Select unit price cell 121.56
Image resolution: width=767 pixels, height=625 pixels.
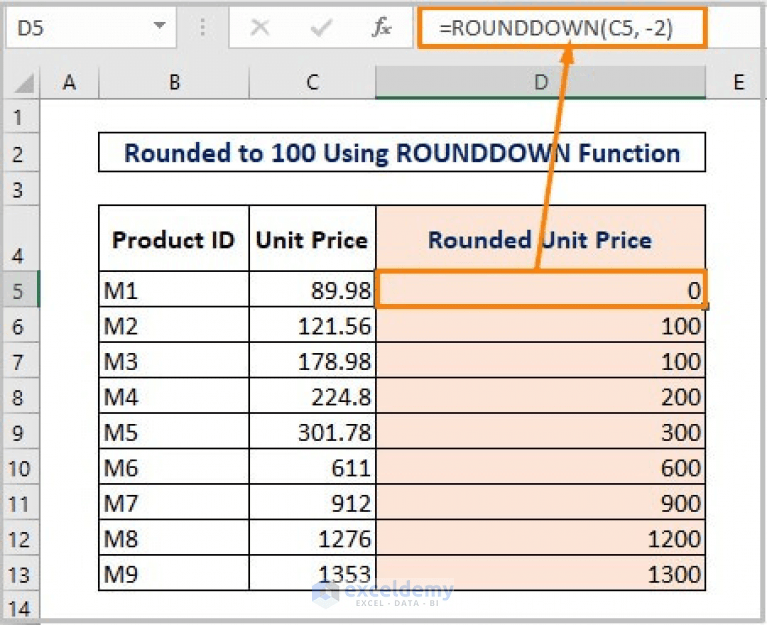(x=313, y=325)
